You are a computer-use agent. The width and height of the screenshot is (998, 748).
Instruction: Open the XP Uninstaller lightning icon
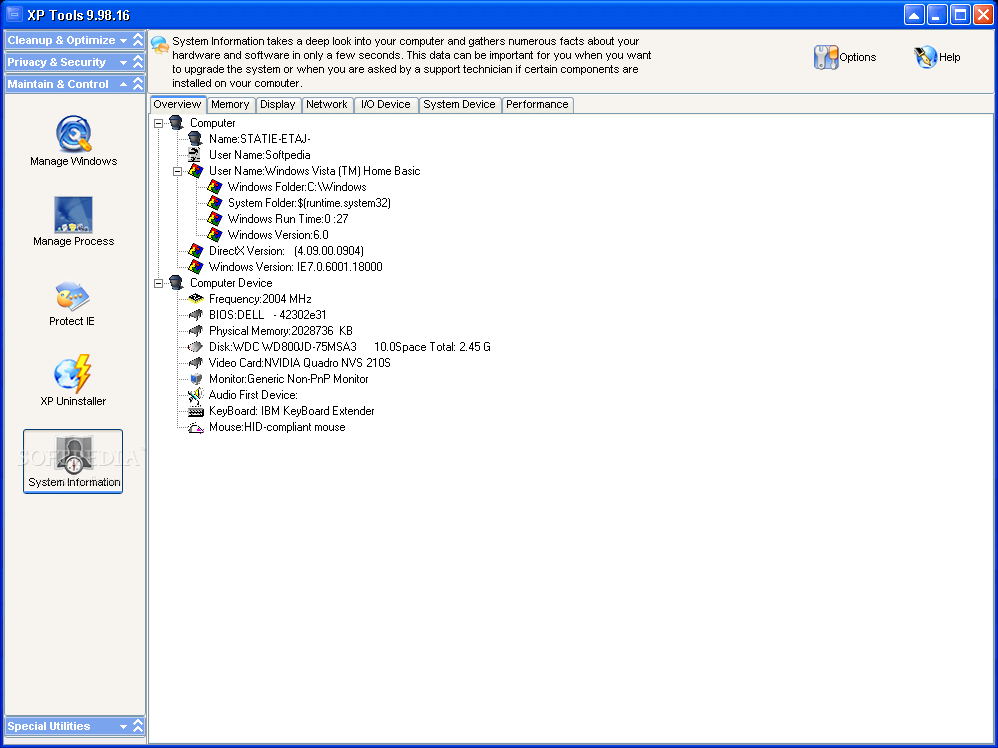tap(73, 374)
